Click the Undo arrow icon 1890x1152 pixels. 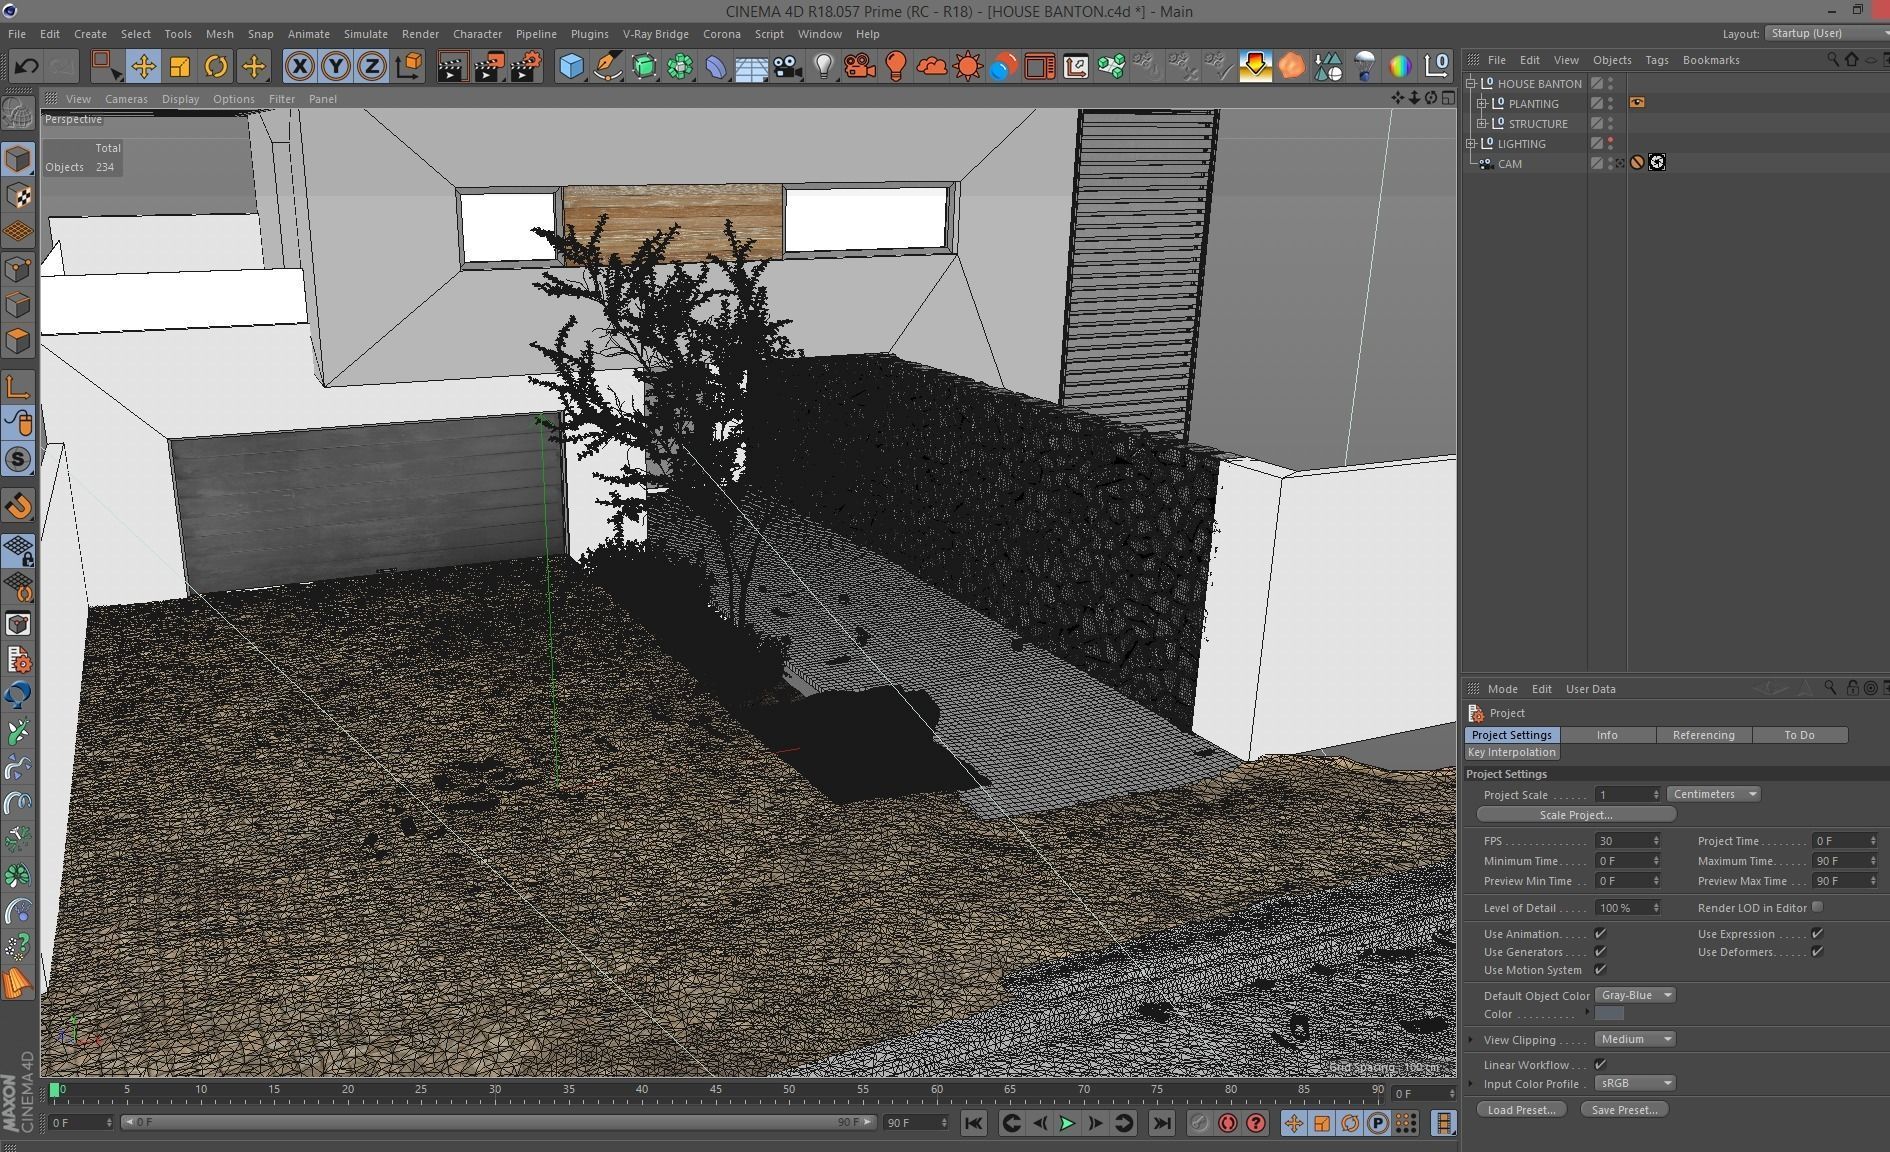(x=27, y=67)
